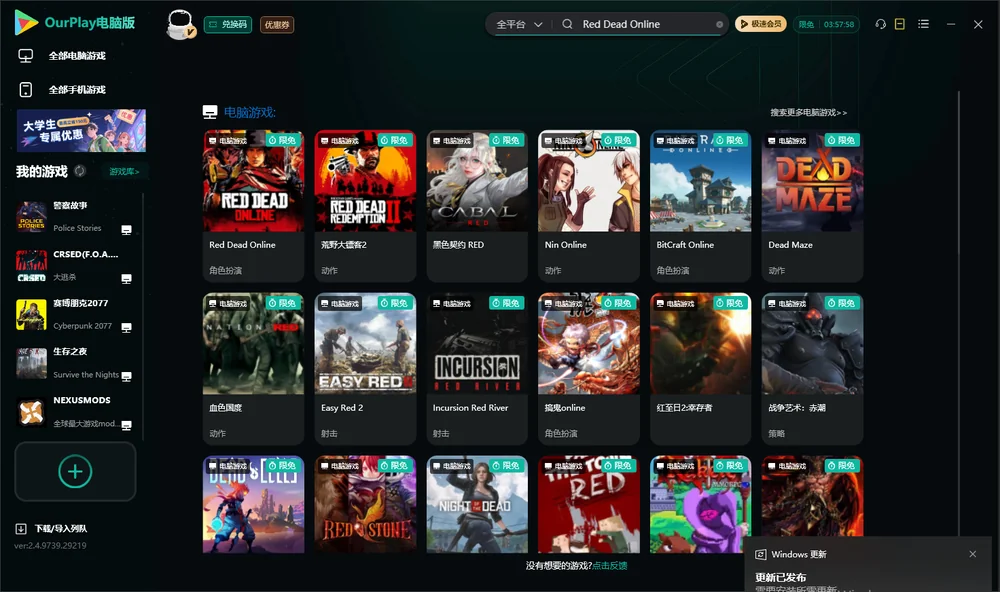1000x592 pixels.
Task: Click the 极速会员 membership button
Action: tap(761, 24)
